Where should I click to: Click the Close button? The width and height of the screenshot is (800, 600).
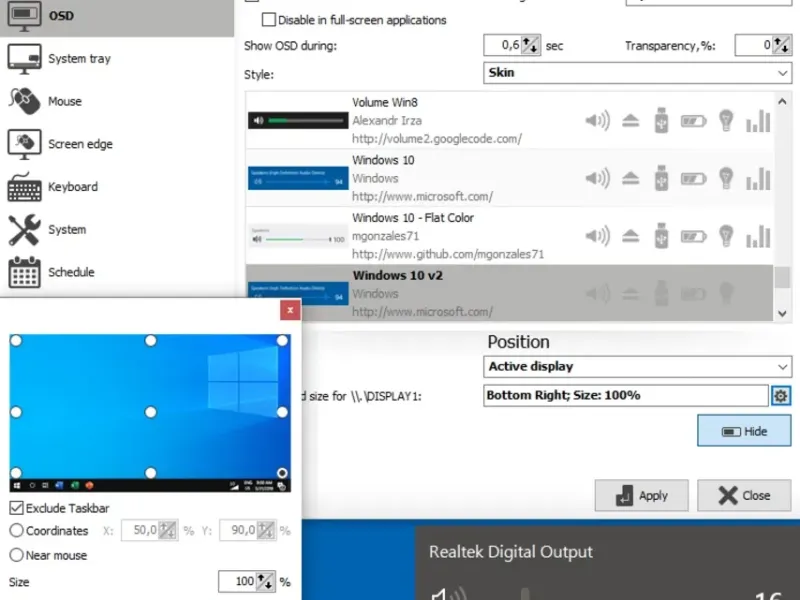pos(744,495)
